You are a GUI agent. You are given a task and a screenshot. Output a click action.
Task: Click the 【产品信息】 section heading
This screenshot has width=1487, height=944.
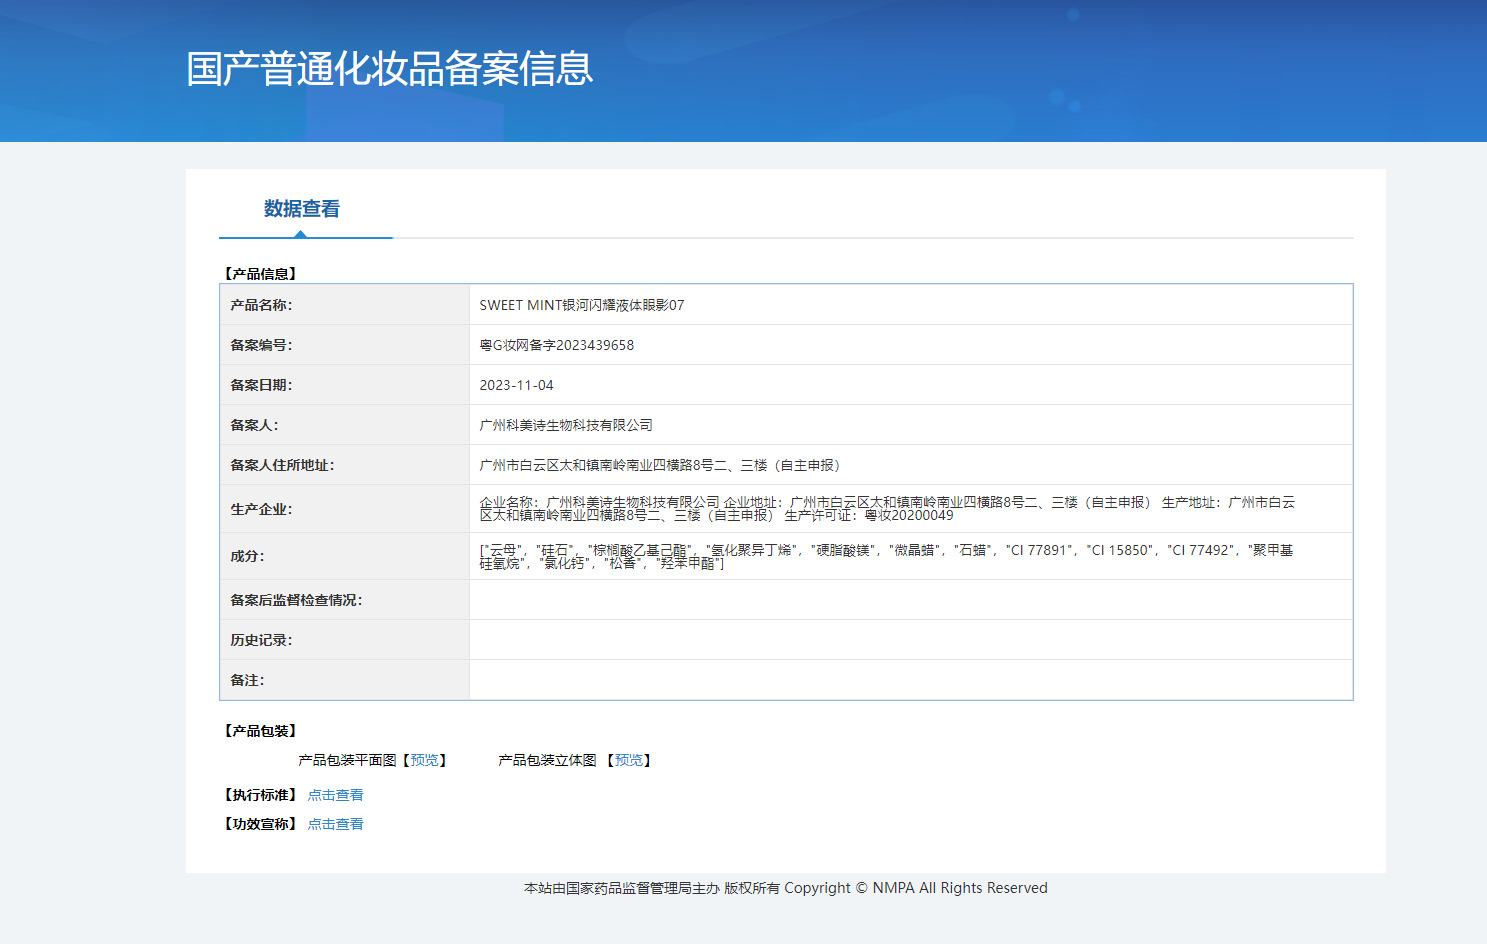pos(260,274)
